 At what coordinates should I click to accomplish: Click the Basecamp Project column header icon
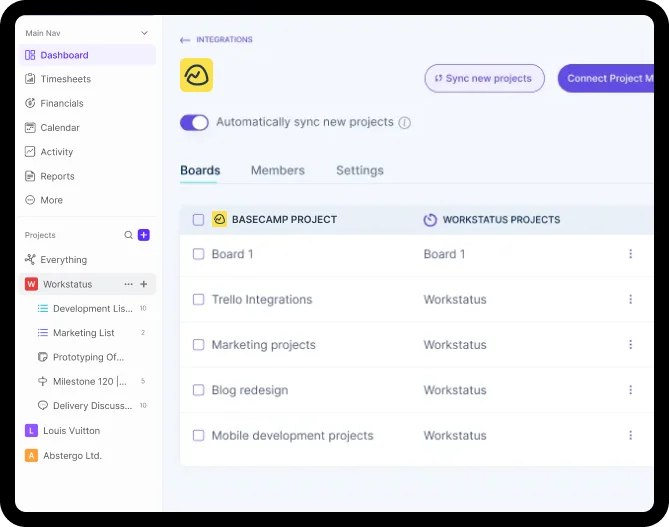click(x=219, y=219)
